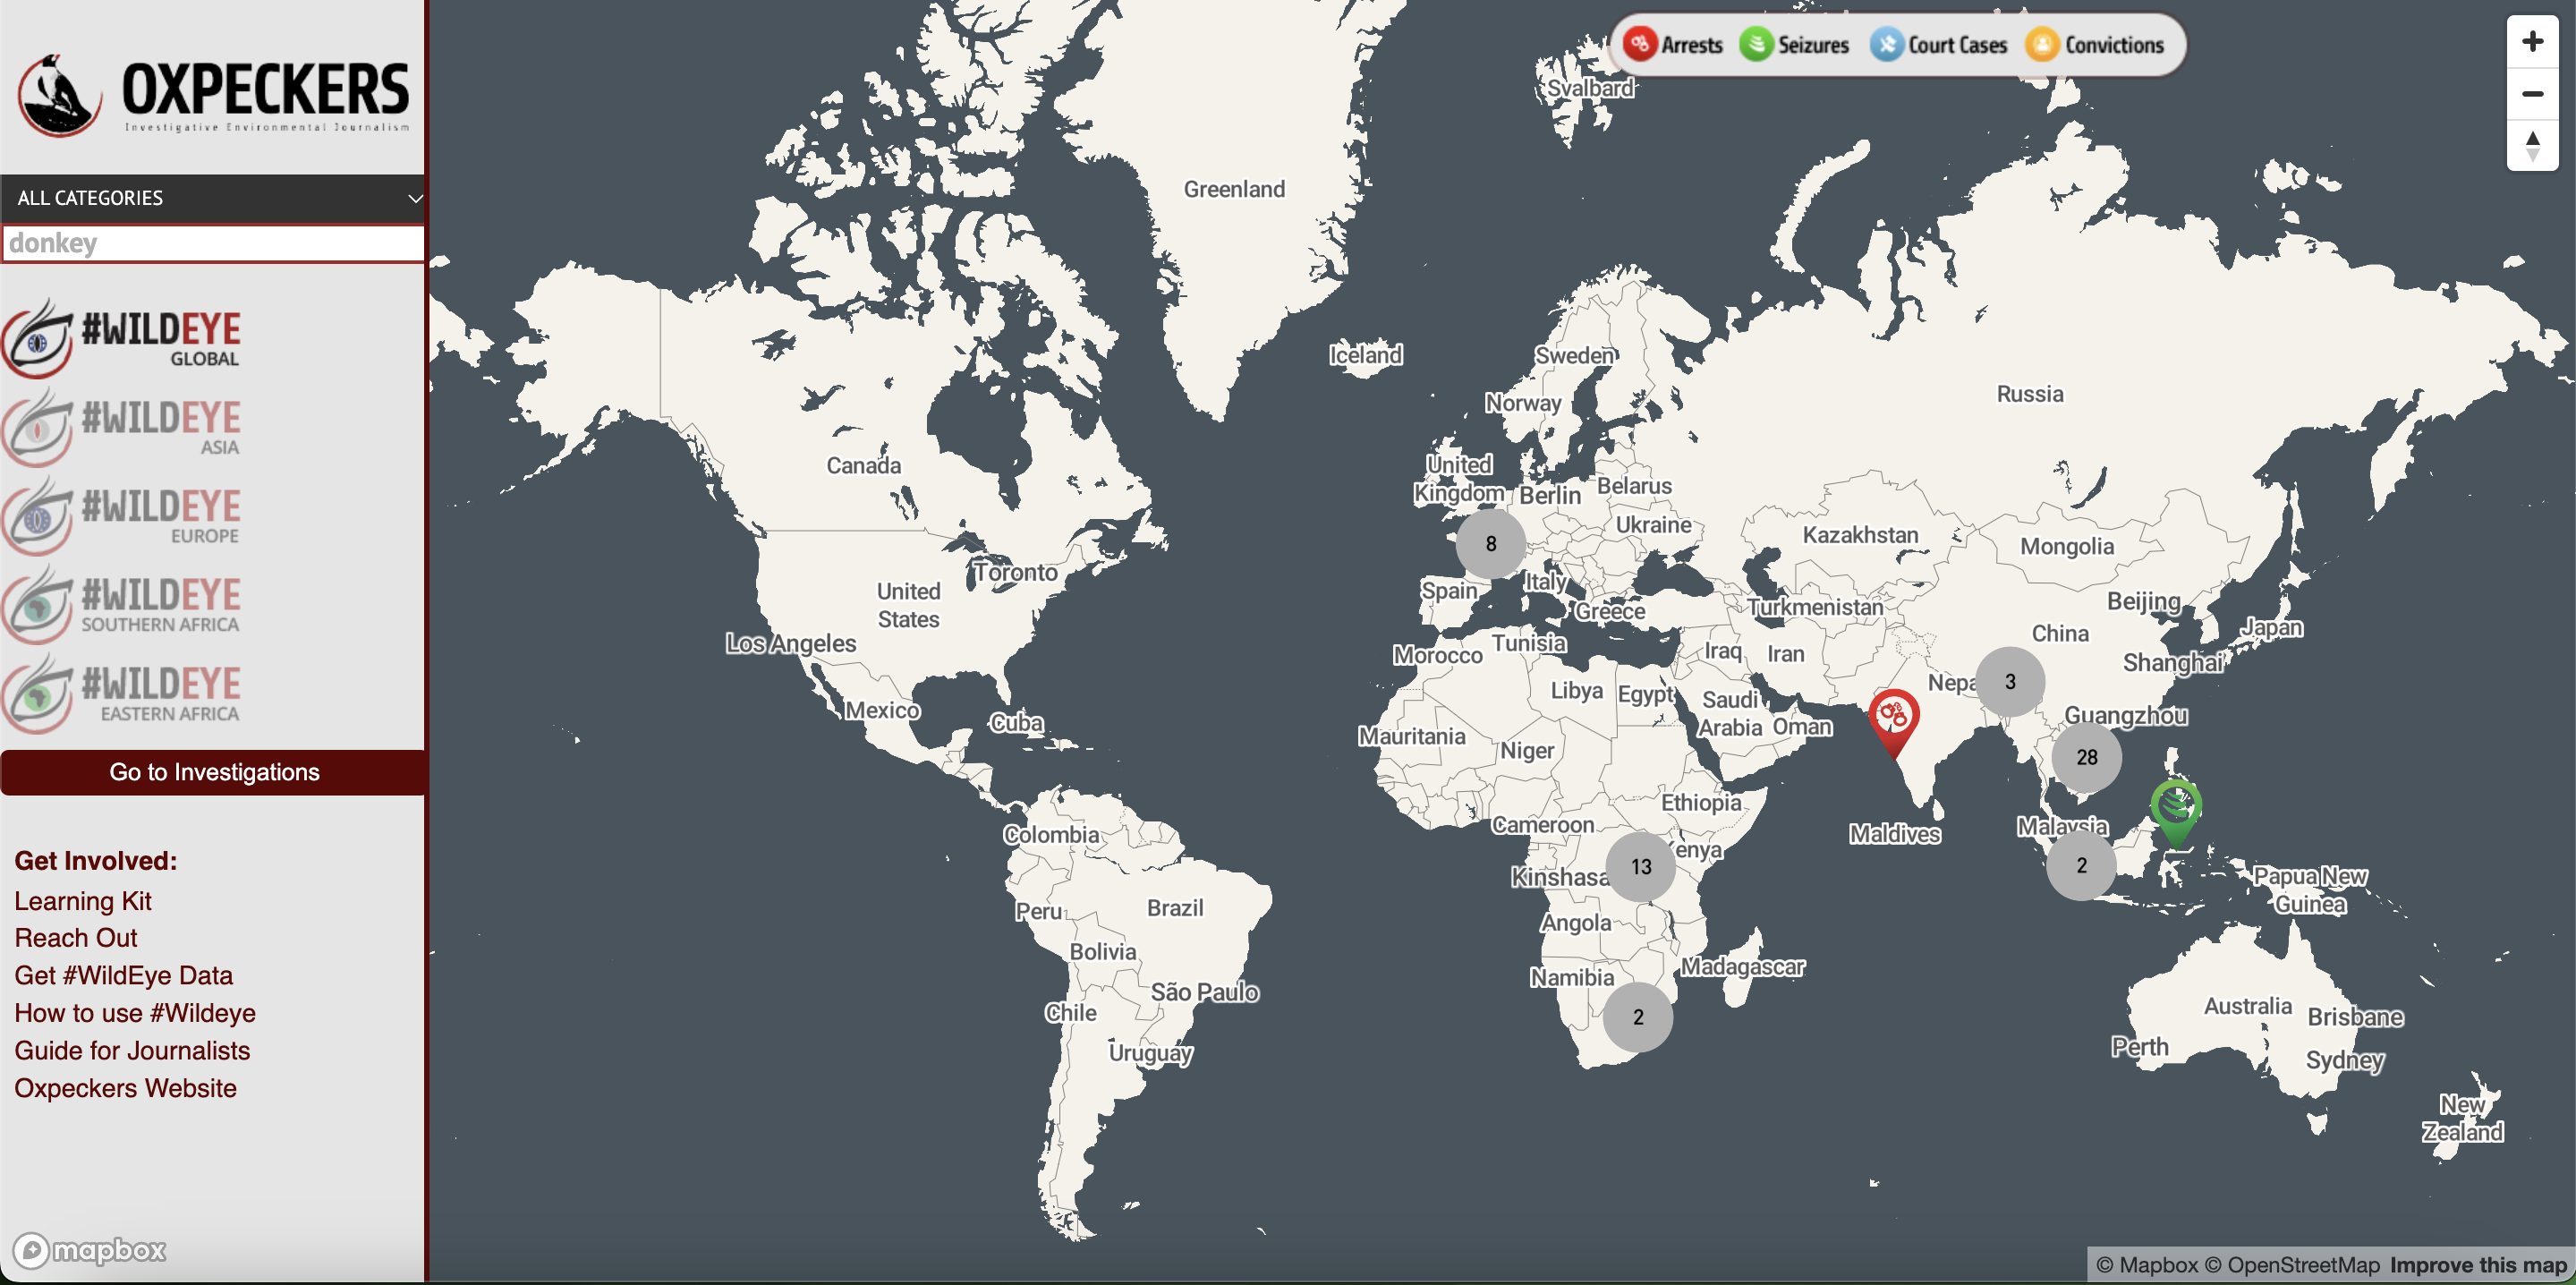Toggle the Court Cases filter

[x=1939, y=45]
